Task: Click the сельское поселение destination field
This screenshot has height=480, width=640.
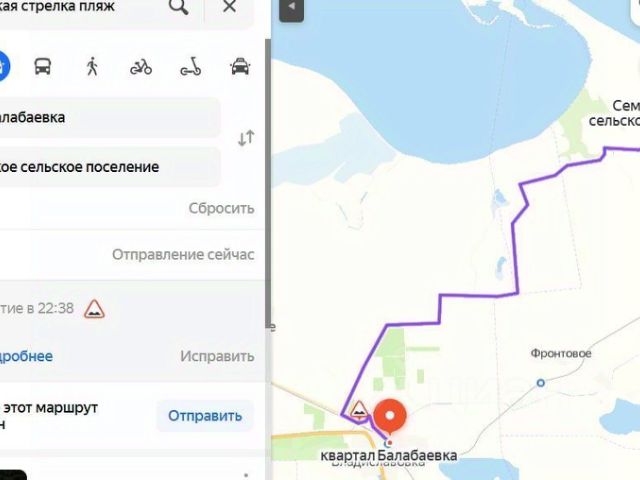Action: pos(110,167)
